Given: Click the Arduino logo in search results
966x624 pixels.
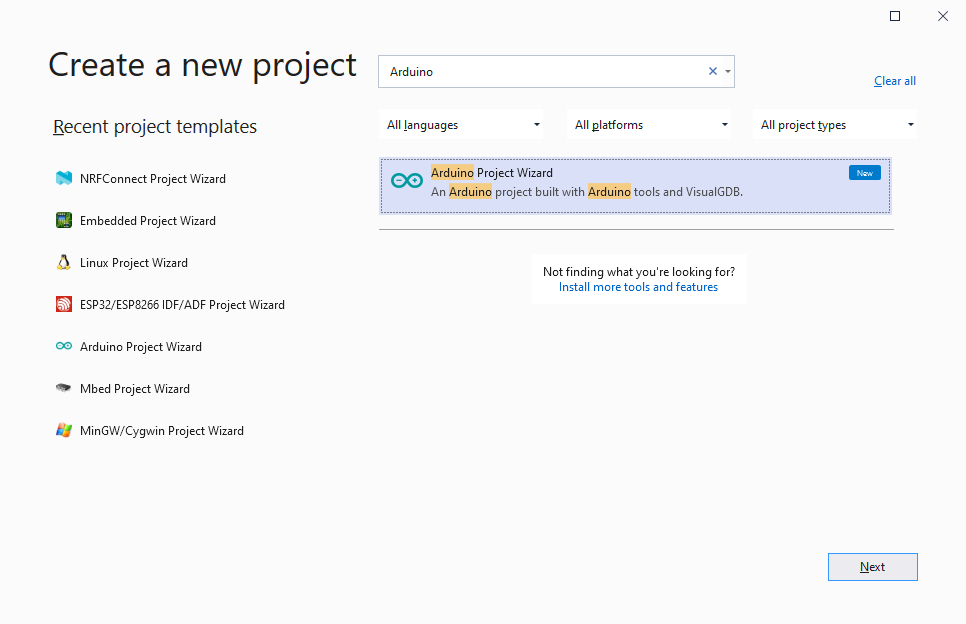Looking at the screenshot, I should pos(406,181).
